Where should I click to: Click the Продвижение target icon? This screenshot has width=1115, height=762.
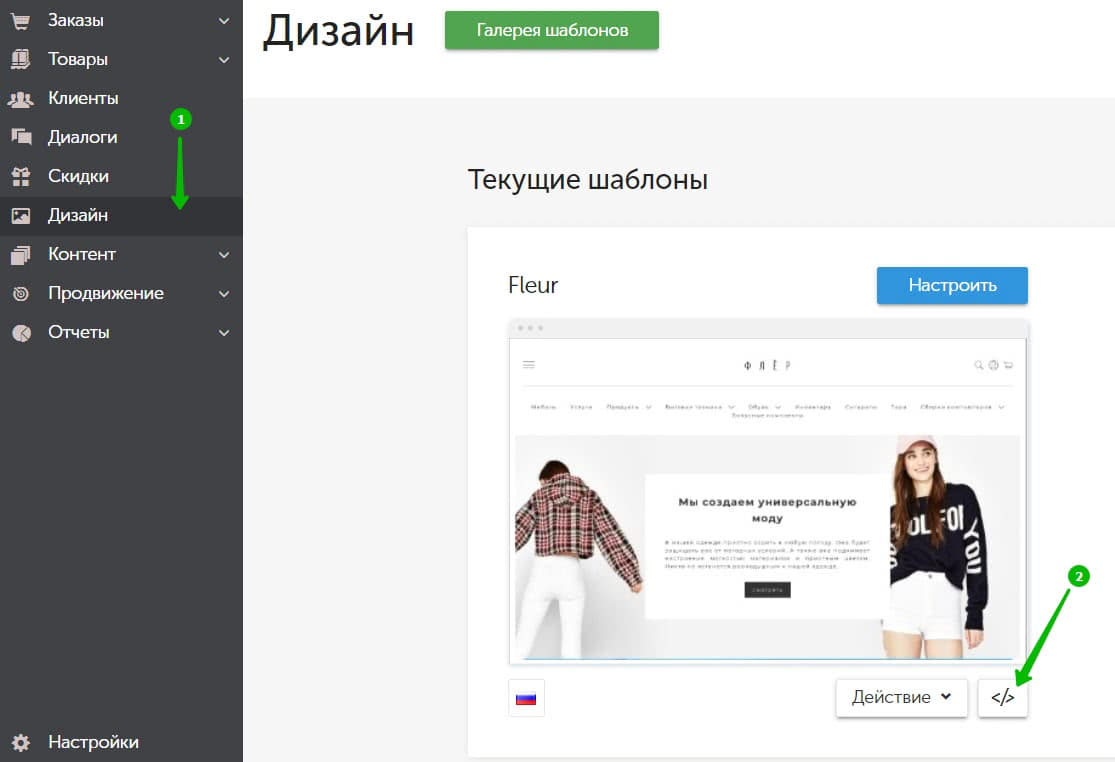[x=20, y=293]
